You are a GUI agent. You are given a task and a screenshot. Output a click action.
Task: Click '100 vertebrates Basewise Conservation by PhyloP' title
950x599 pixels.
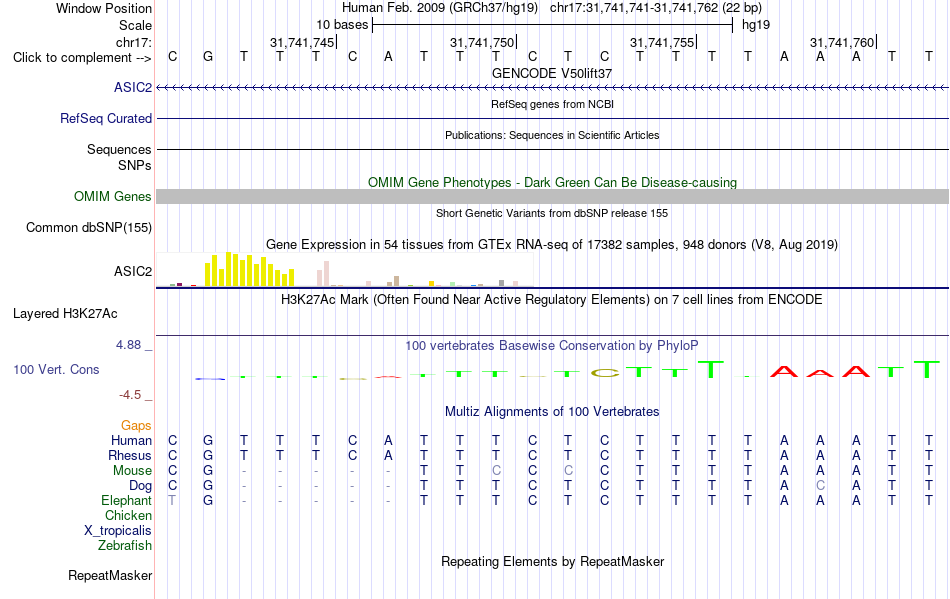point(552,346)
